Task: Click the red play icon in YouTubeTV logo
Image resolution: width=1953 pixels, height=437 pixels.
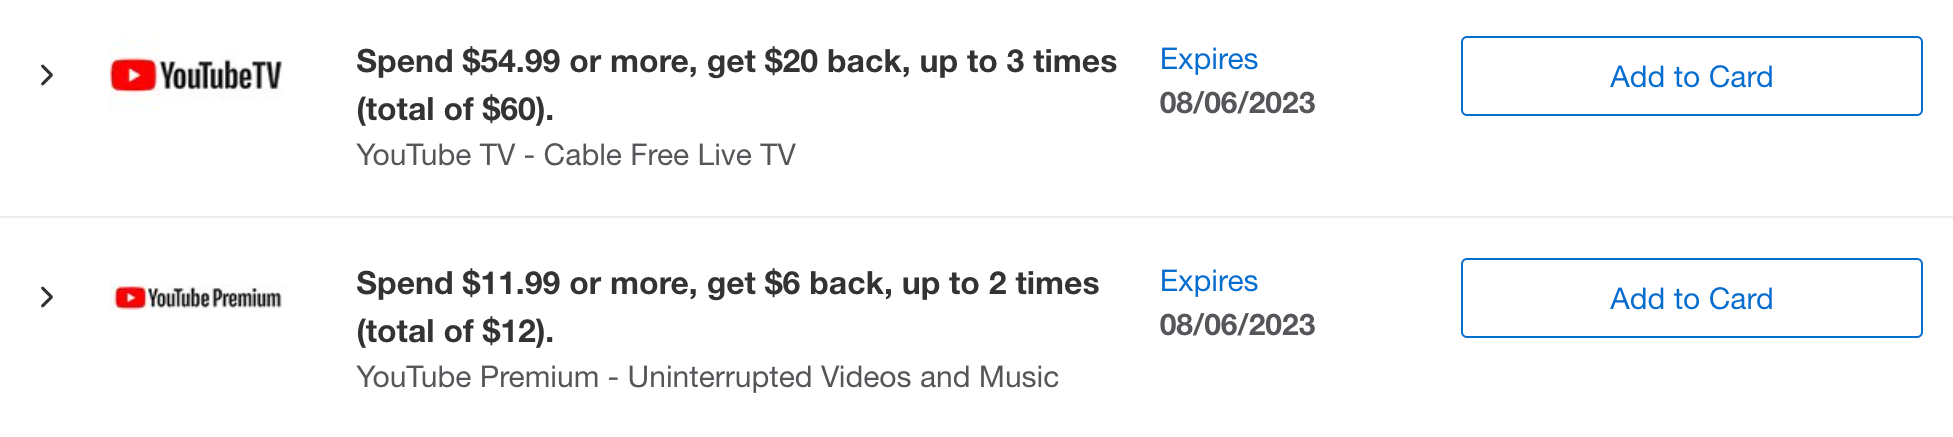Action: tap(132, 75)
